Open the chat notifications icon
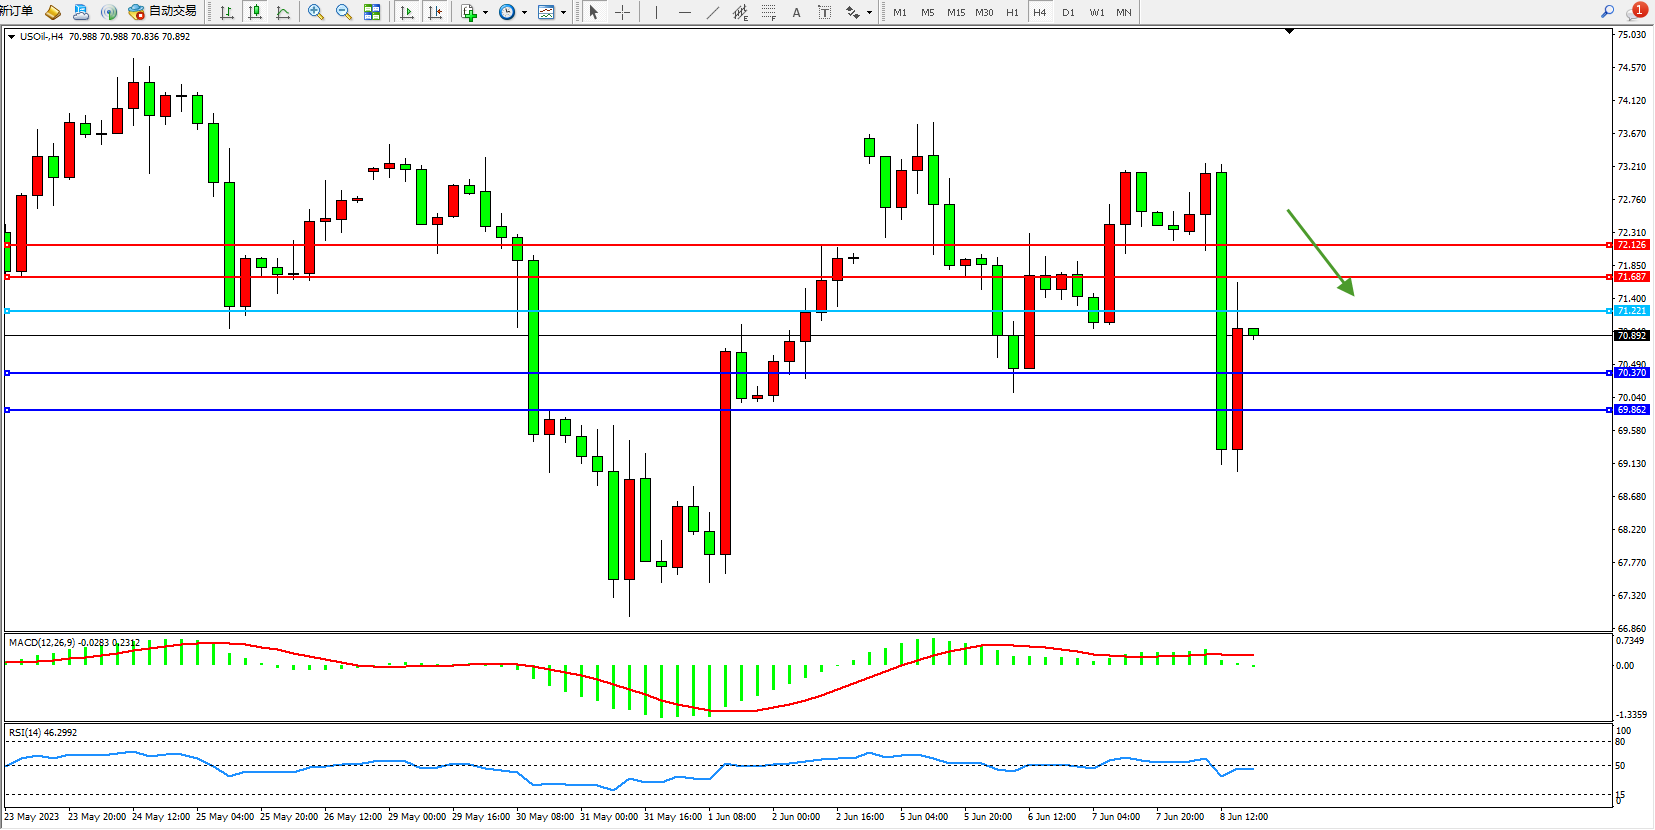Screen dimensions: 1655x830 [1635, 12]
